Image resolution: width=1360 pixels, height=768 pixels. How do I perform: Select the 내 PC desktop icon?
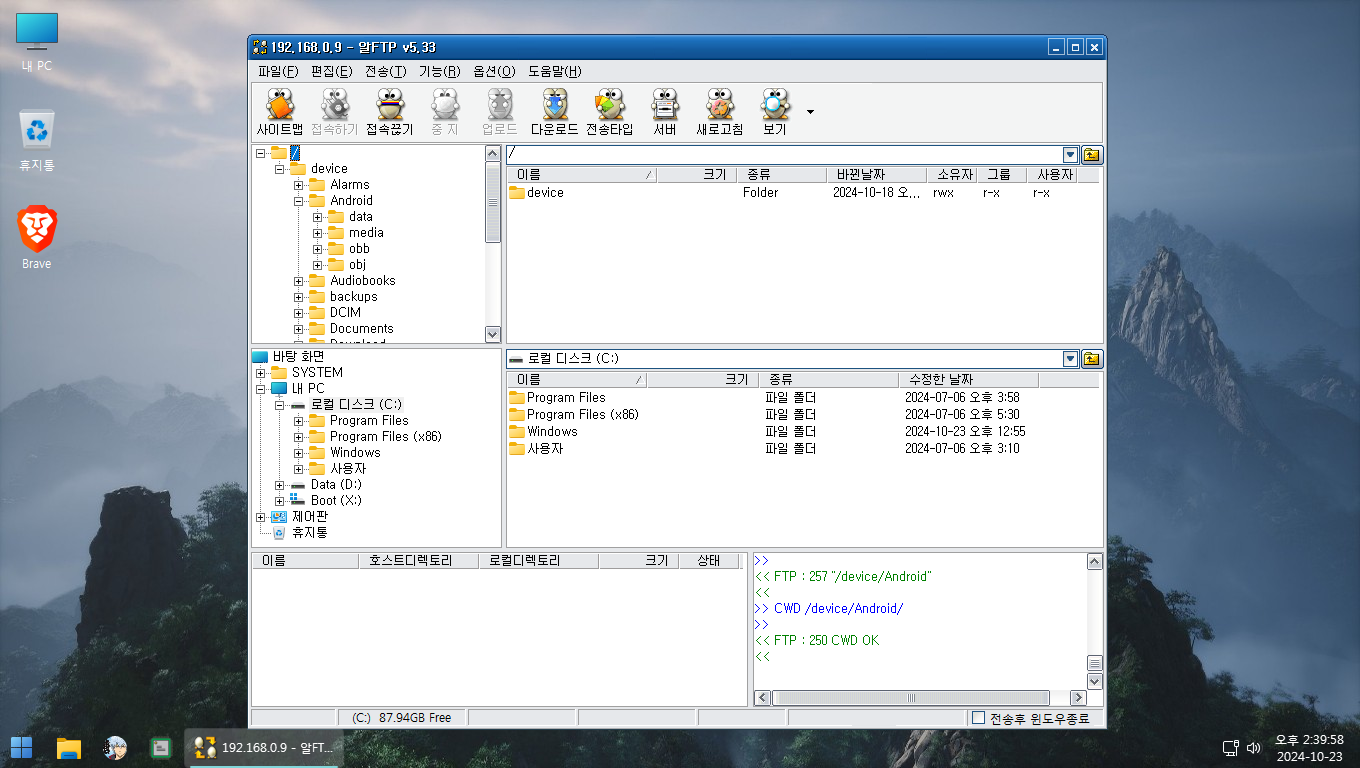coord(37,43)
